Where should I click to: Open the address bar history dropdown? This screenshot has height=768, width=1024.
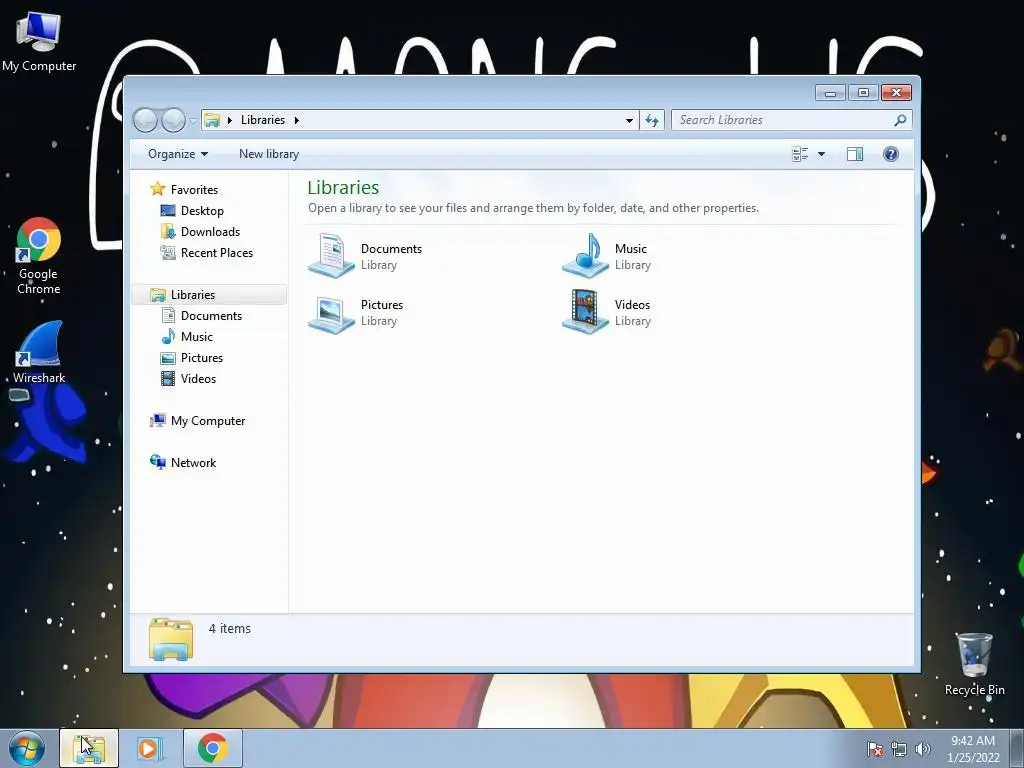(x=629, y=120)
